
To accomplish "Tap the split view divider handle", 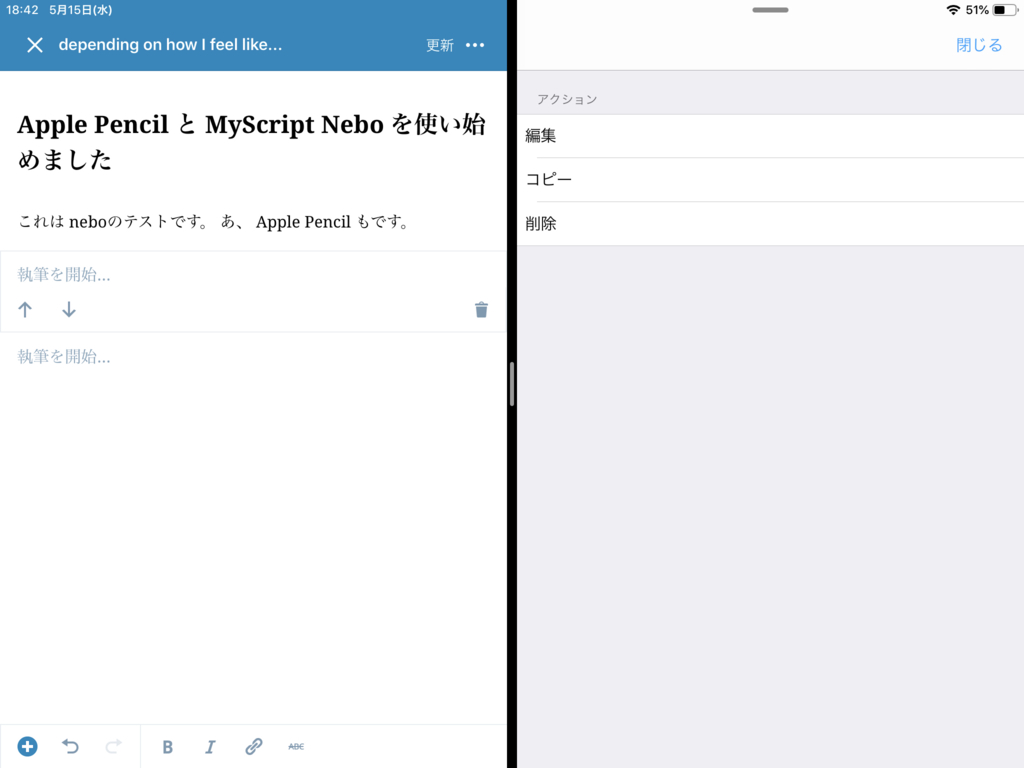I will [x=512, y=384].
